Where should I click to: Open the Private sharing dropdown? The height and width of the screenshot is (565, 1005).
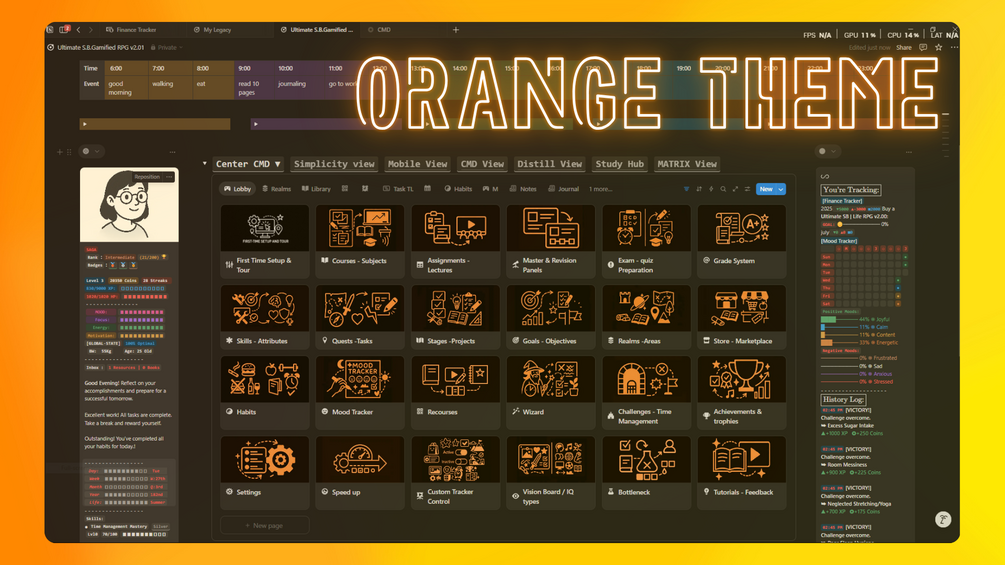167,47
